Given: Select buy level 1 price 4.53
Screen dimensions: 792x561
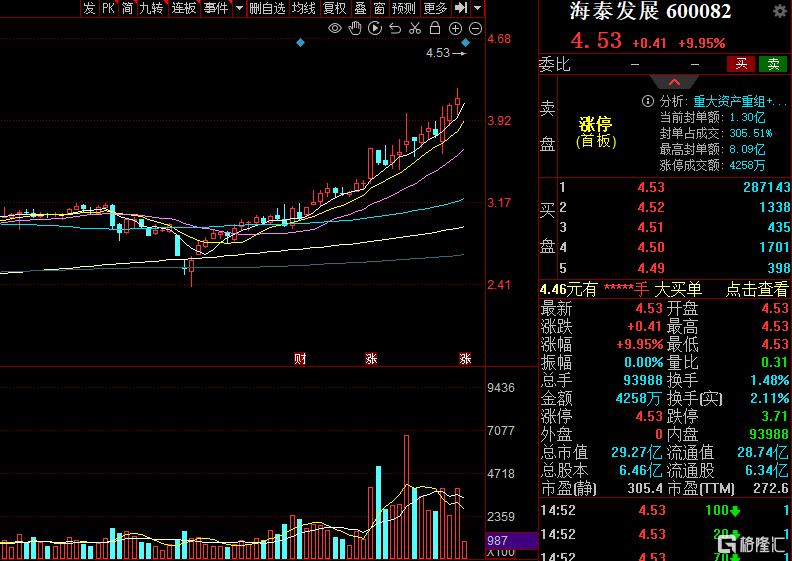Looking at the screenshot, I should tap(651, 187).
